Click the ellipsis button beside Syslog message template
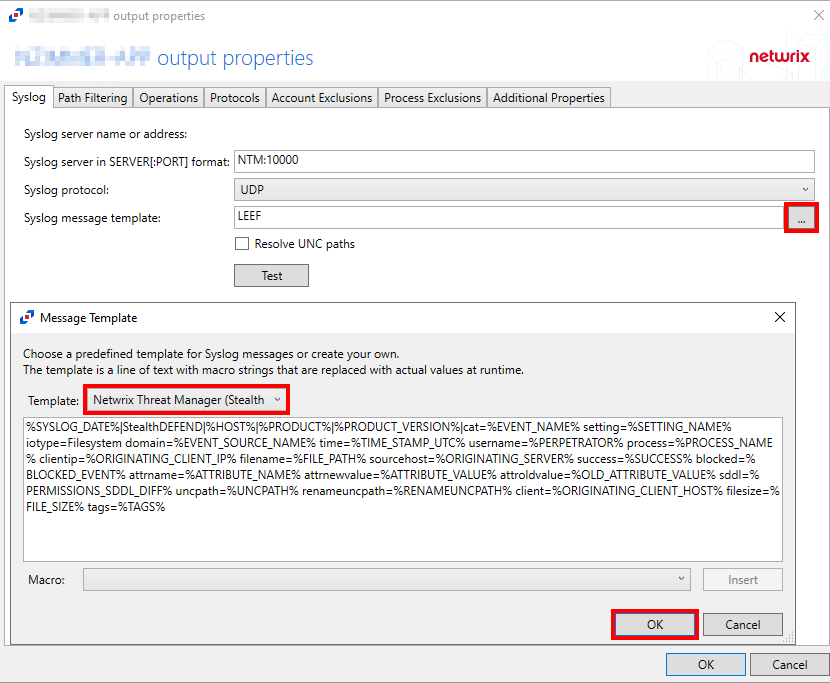830x683 pixels. tap(801, 218)
